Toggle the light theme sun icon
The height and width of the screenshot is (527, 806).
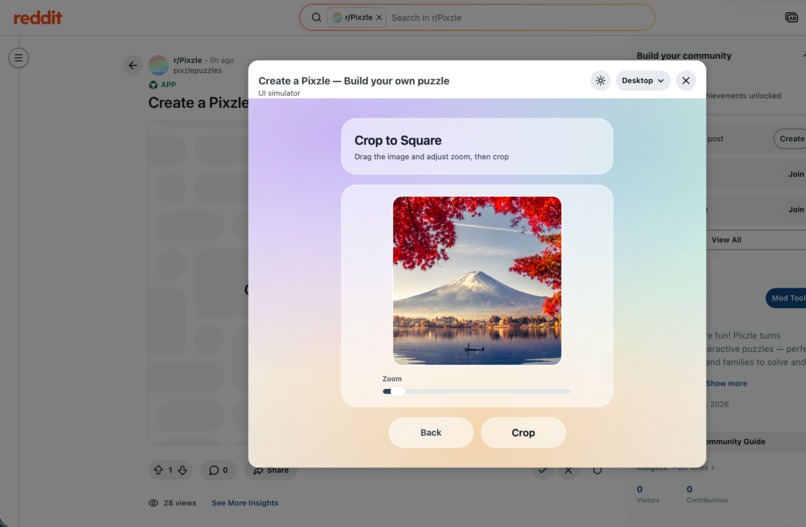600,81
